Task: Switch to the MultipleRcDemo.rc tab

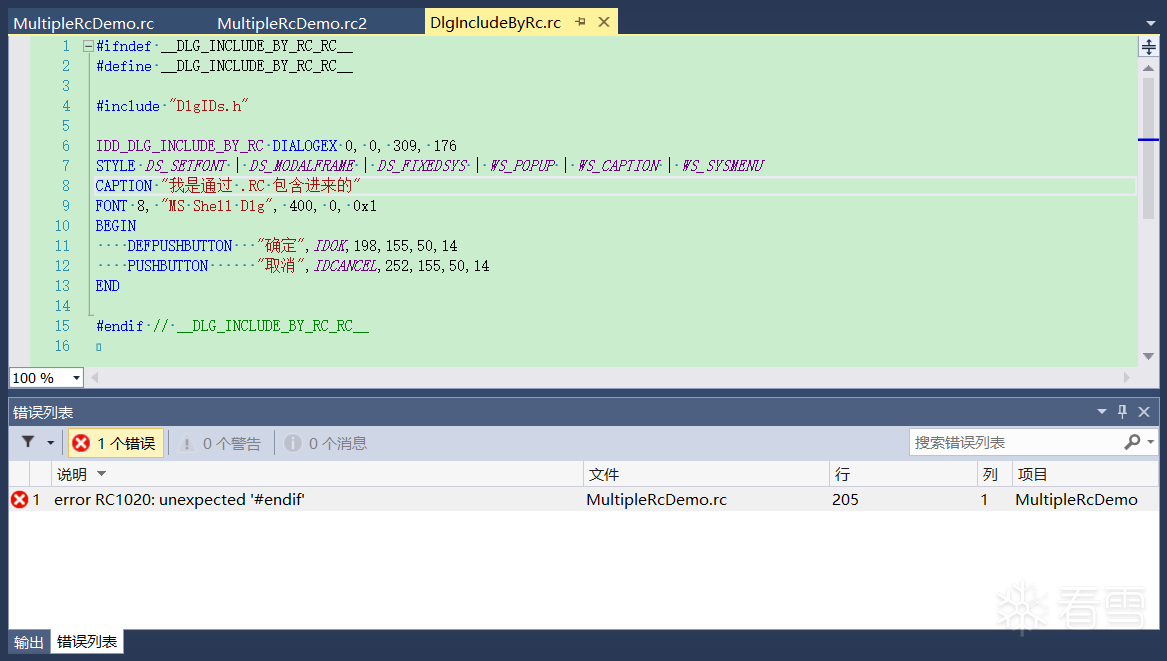Action: point(83,23)
